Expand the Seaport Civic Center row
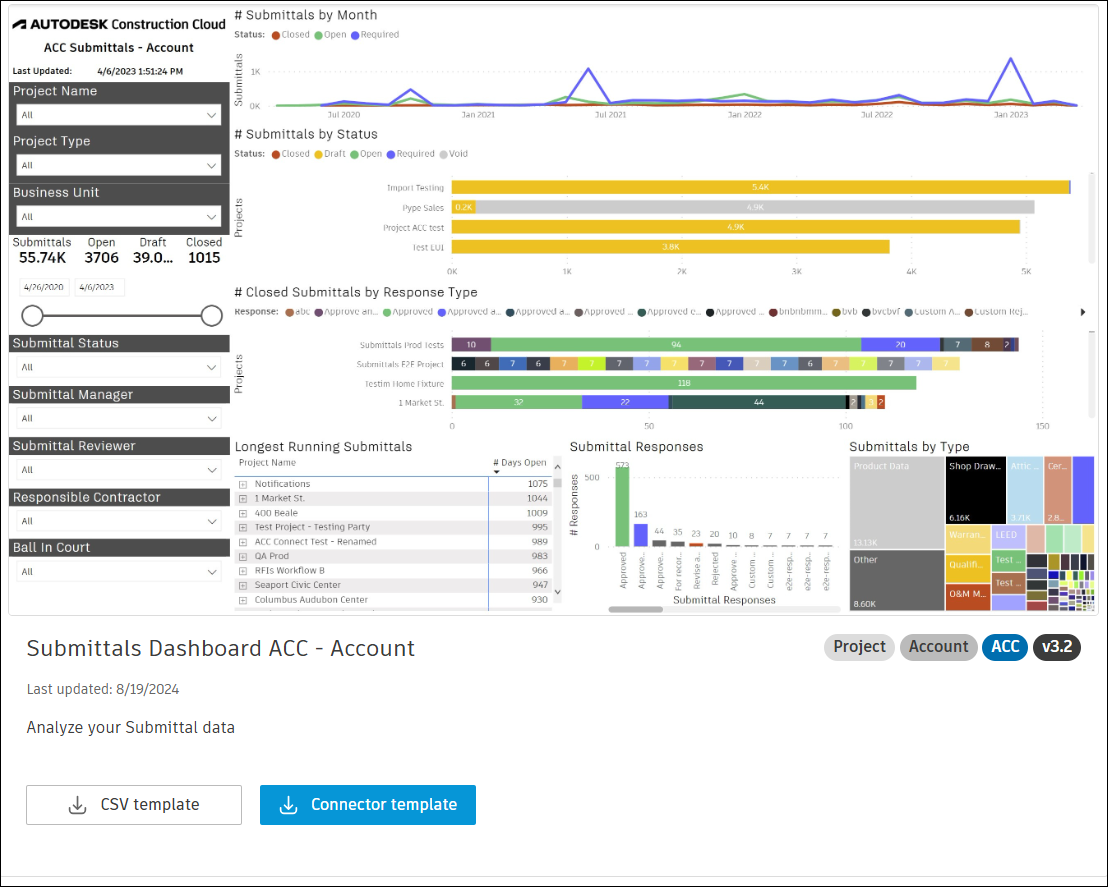This screenshot has height=887, width=1108. (243, 585)
